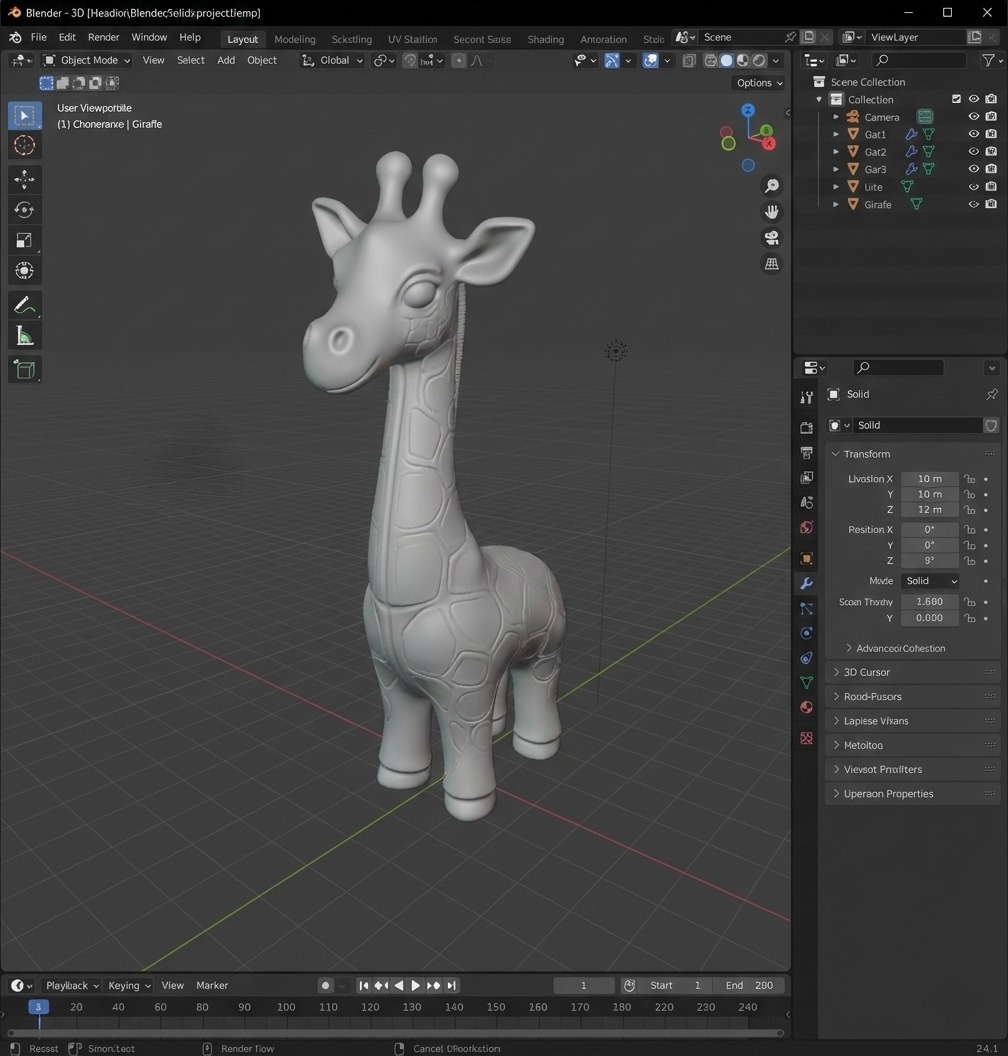The height and width of the screenshot is (1056, 1008).
Task: Hide the Uite object in the outliner
Action: (x=973, y=186)
